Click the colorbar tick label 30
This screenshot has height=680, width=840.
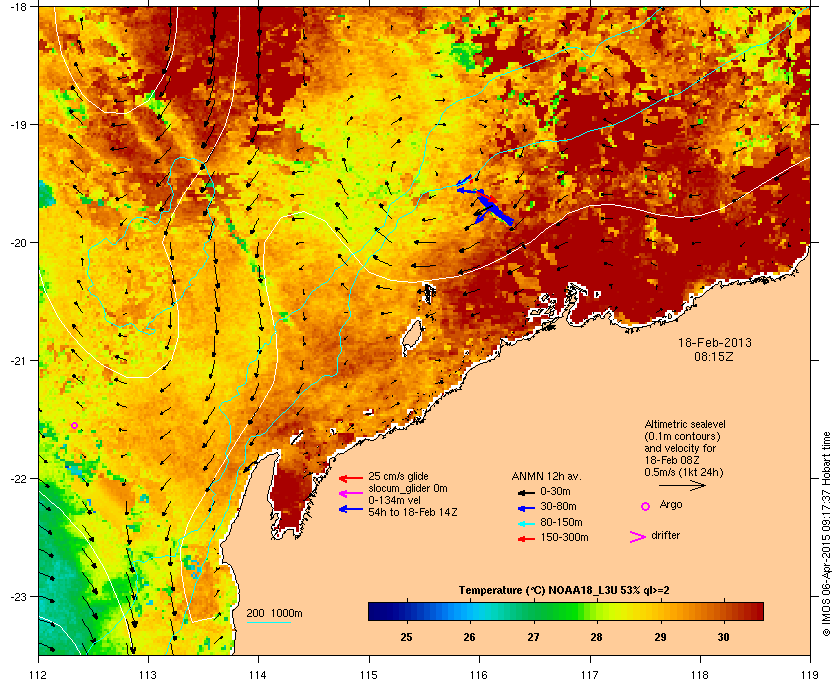723,637
